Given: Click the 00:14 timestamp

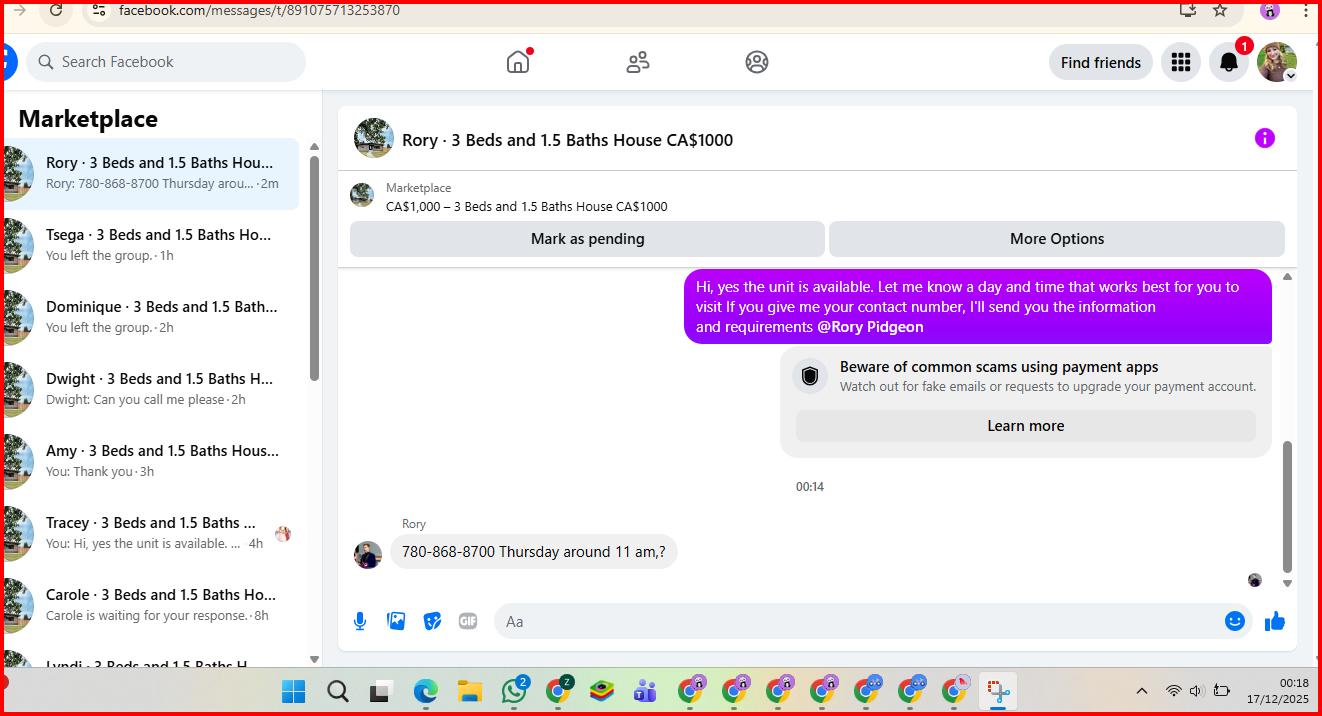Looking at the screenshot, I should point(810,487).
